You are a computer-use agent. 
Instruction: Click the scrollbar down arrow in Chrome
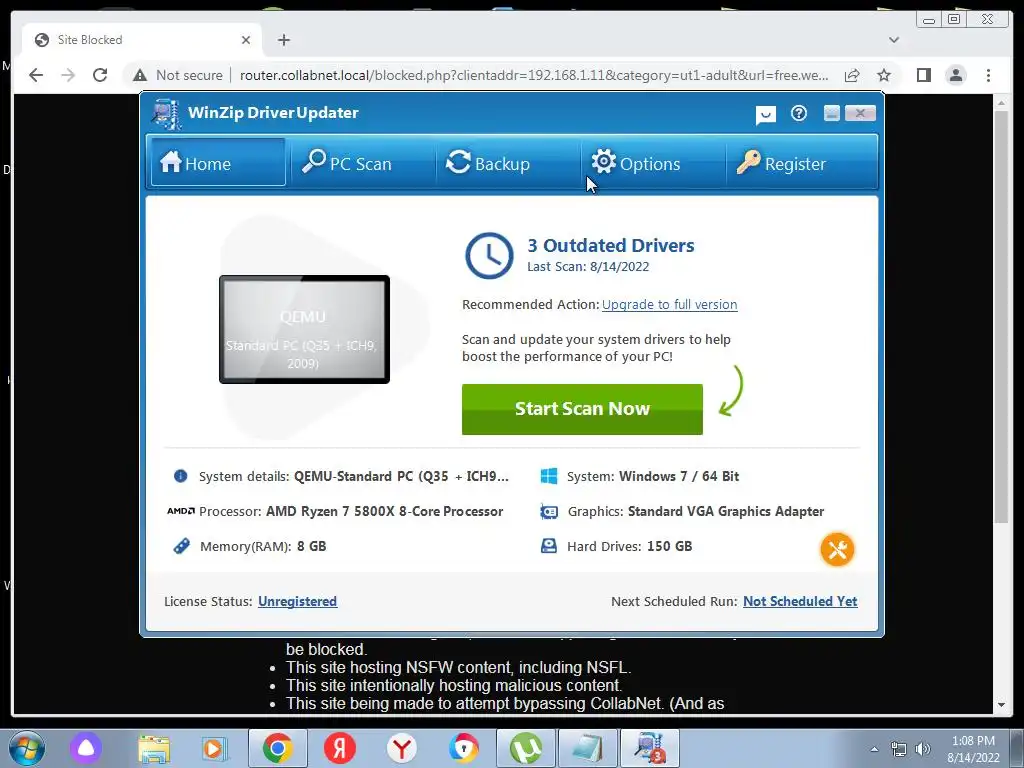(1001, 705)
